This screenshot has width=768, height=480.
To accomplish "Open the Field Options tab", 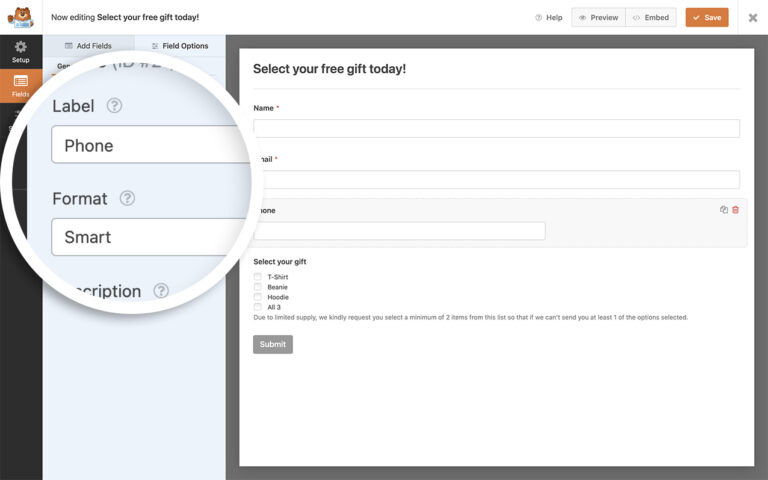I will coord(180,46).
